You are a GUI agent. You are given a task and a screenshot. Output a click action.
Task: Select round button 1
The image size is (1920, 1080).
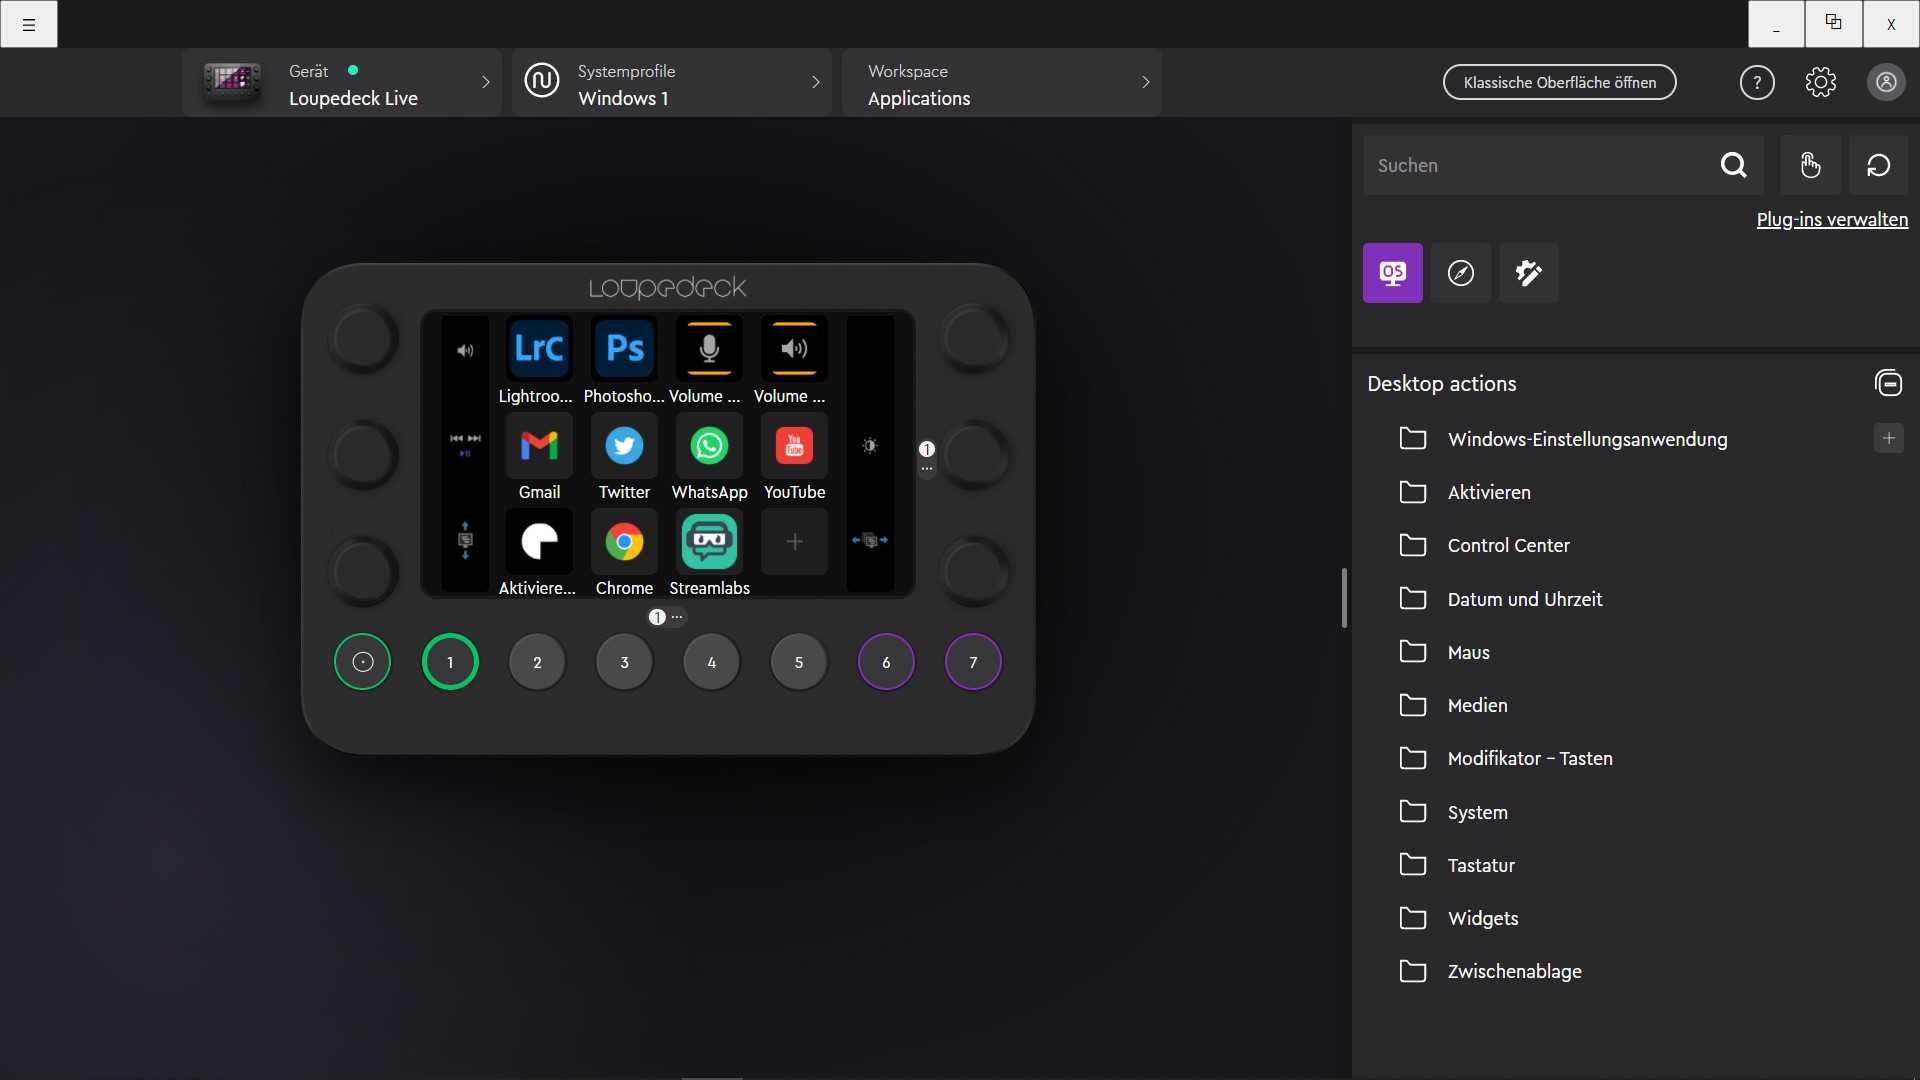point(450,662)
